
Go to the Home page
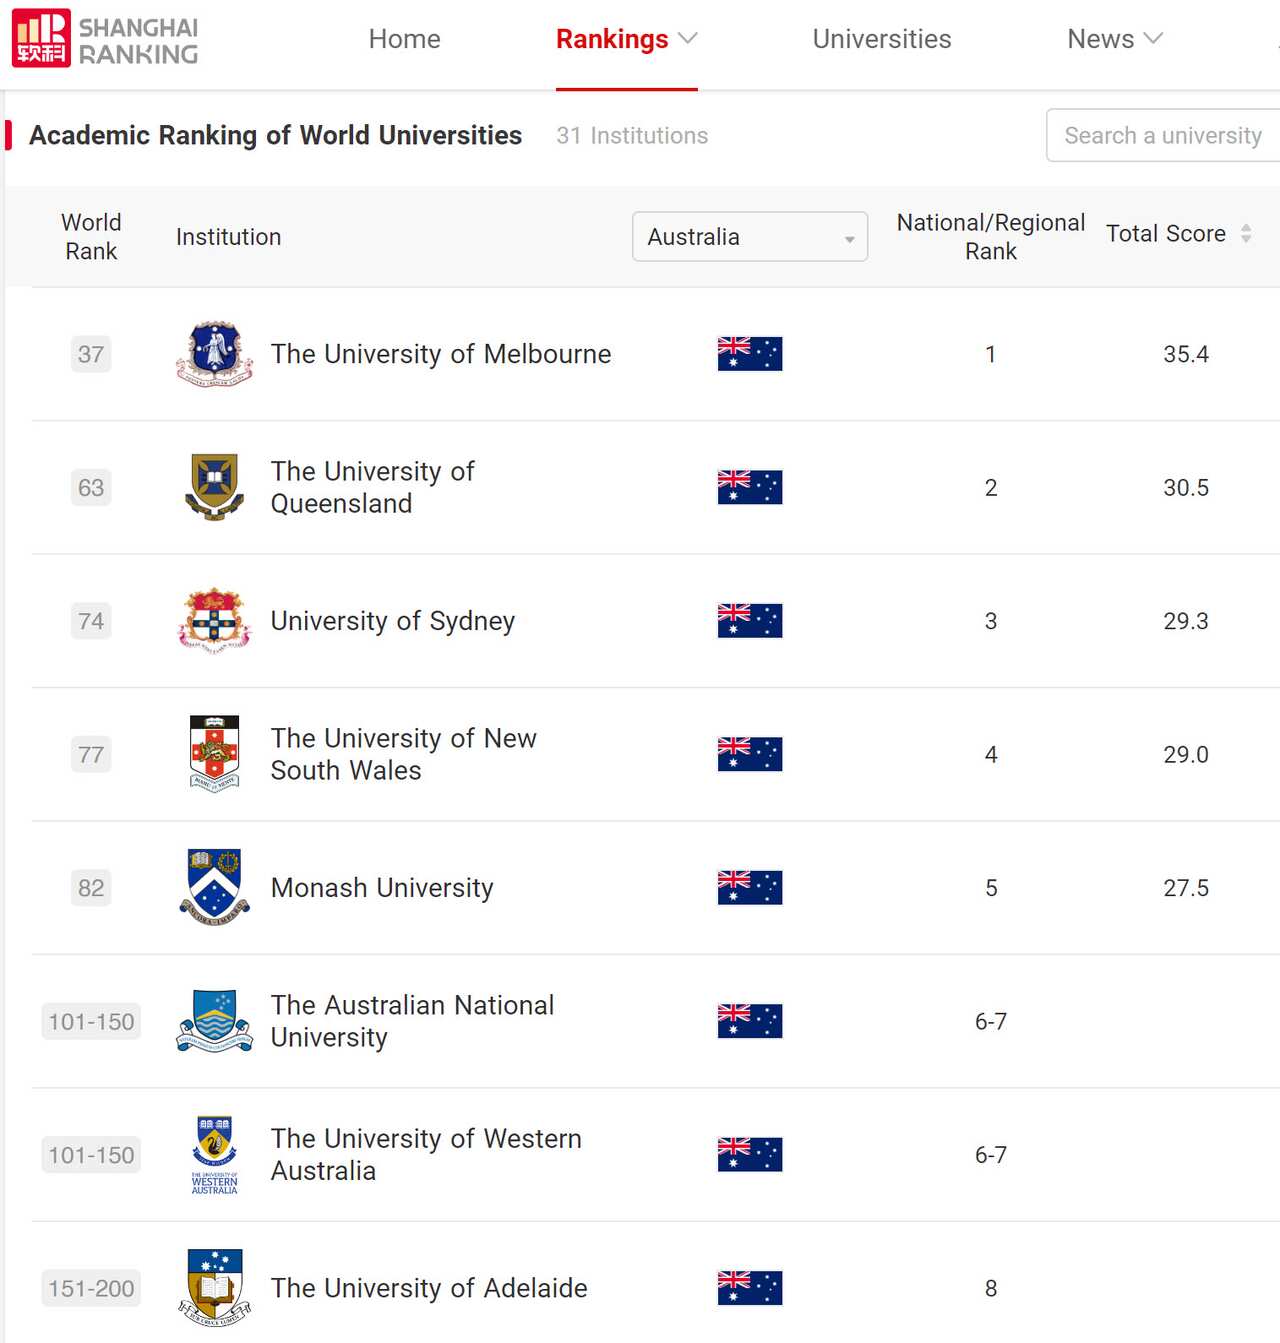click(x=404, y=39)
